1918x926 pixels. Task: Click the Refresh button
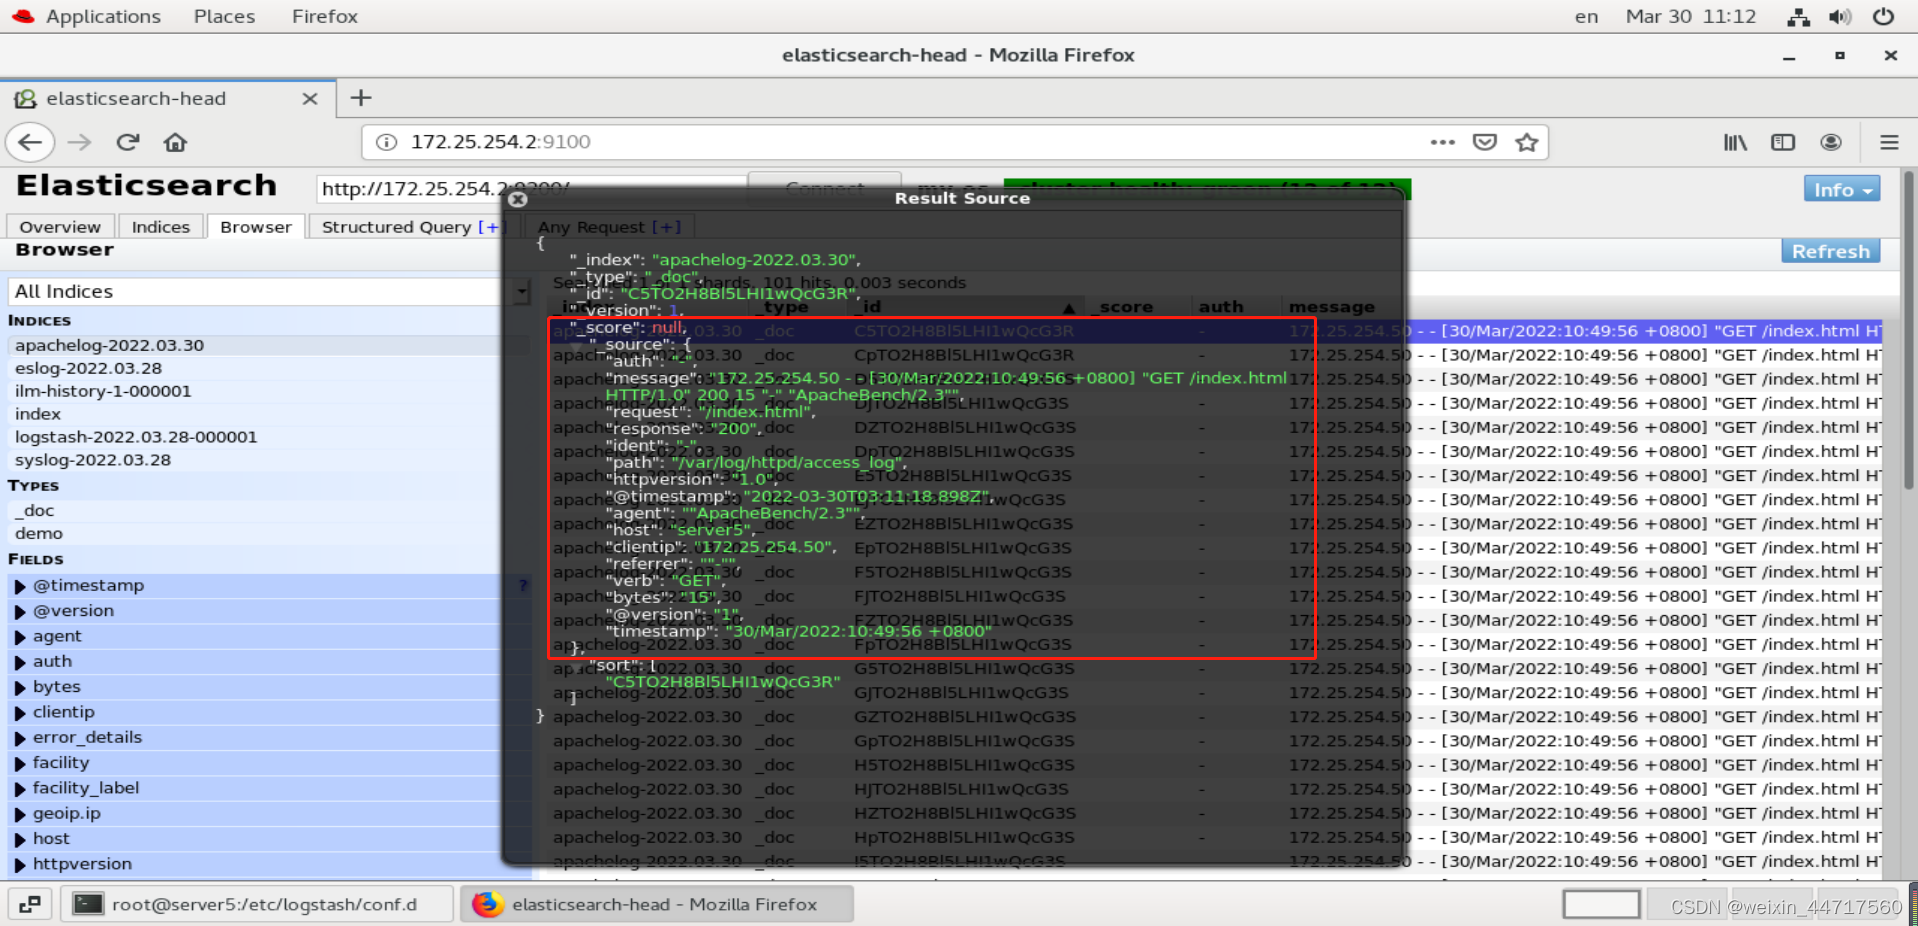point(1830,251)
